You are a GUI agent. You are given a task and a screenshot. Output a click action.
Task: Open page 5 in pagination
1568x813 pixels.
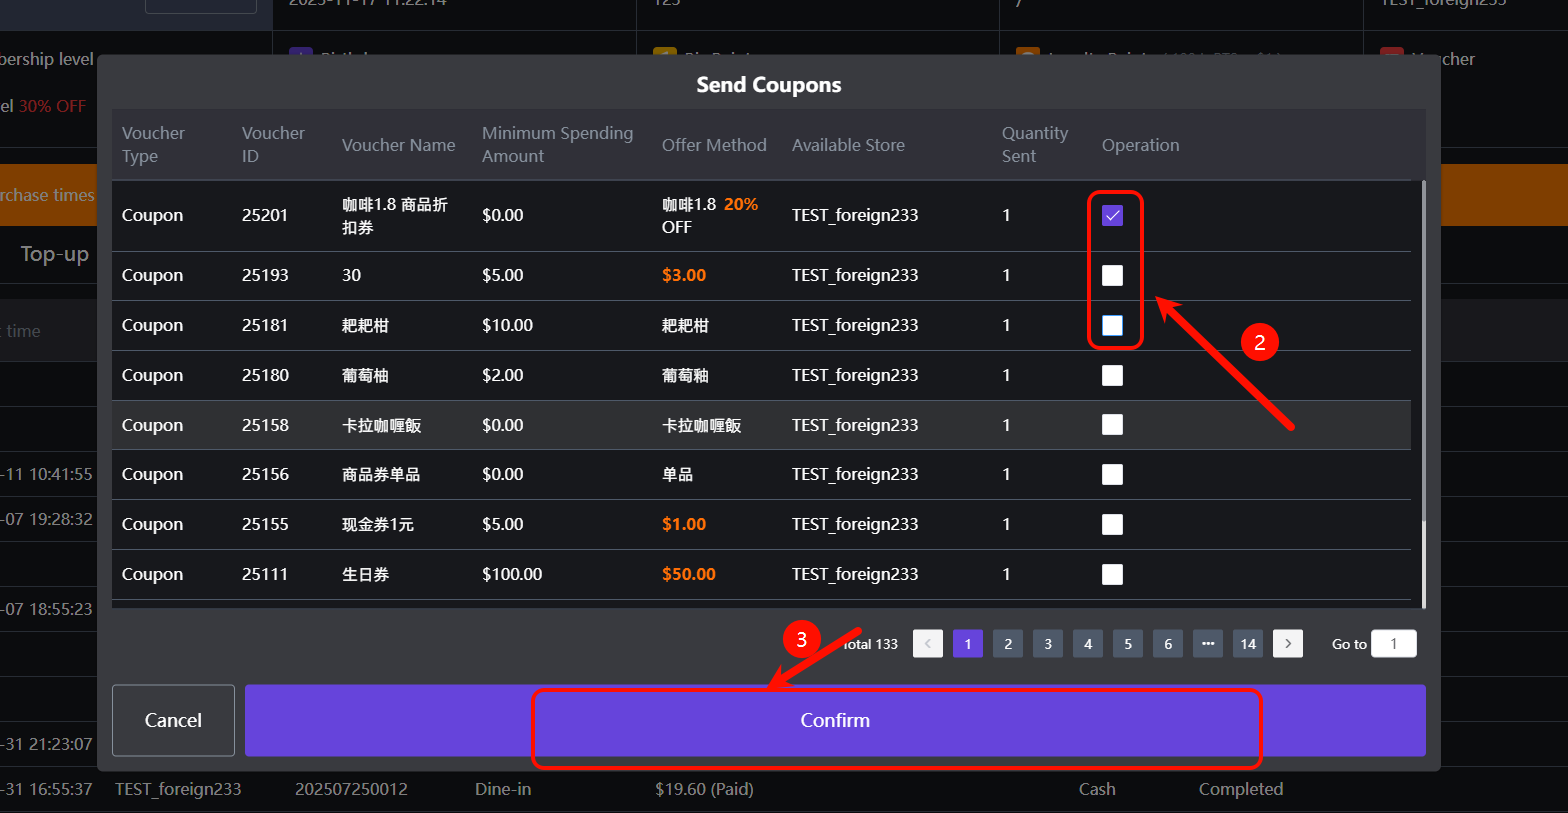point(1128,644)
